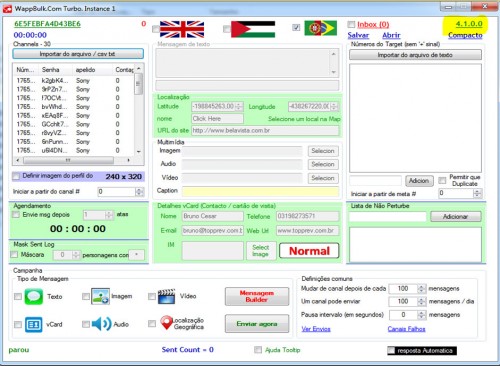
Task: Enable the Arabic flag language checkbox
Action: point(227,29)
